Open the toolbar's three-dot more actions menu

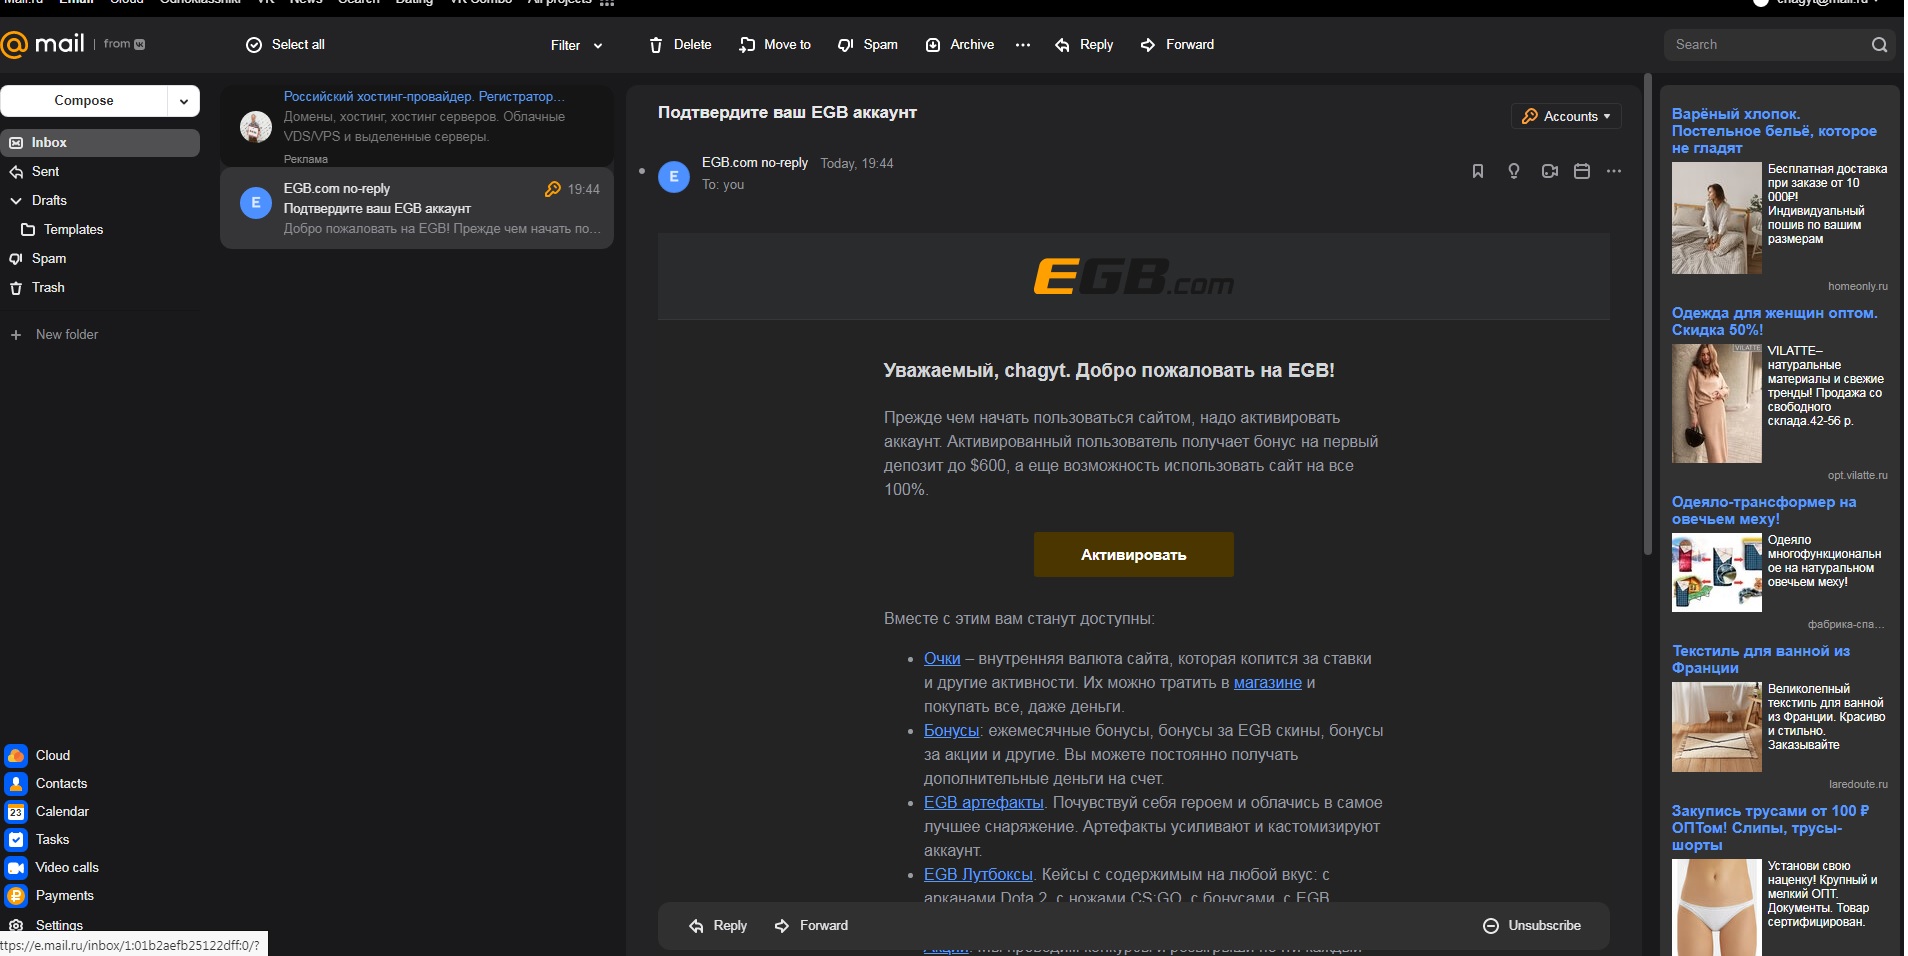point(1022,45)
